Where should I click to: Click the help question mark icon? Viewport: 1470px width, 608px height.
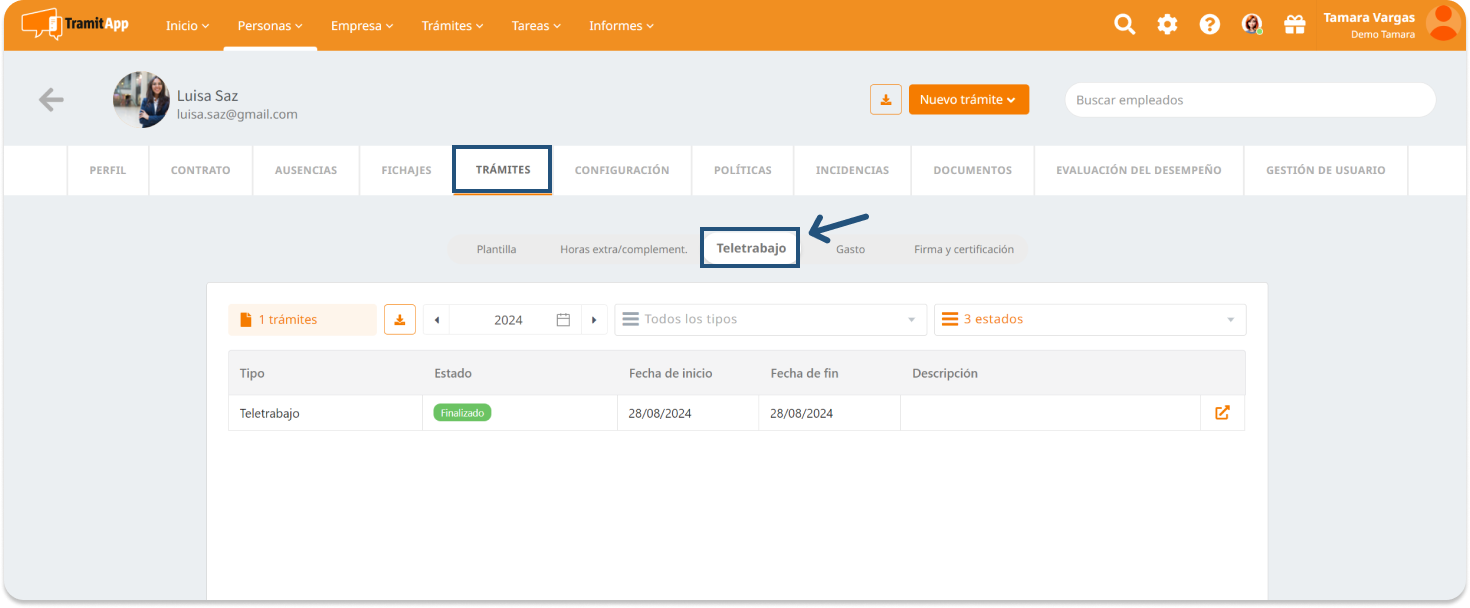tap(1210, 25)
